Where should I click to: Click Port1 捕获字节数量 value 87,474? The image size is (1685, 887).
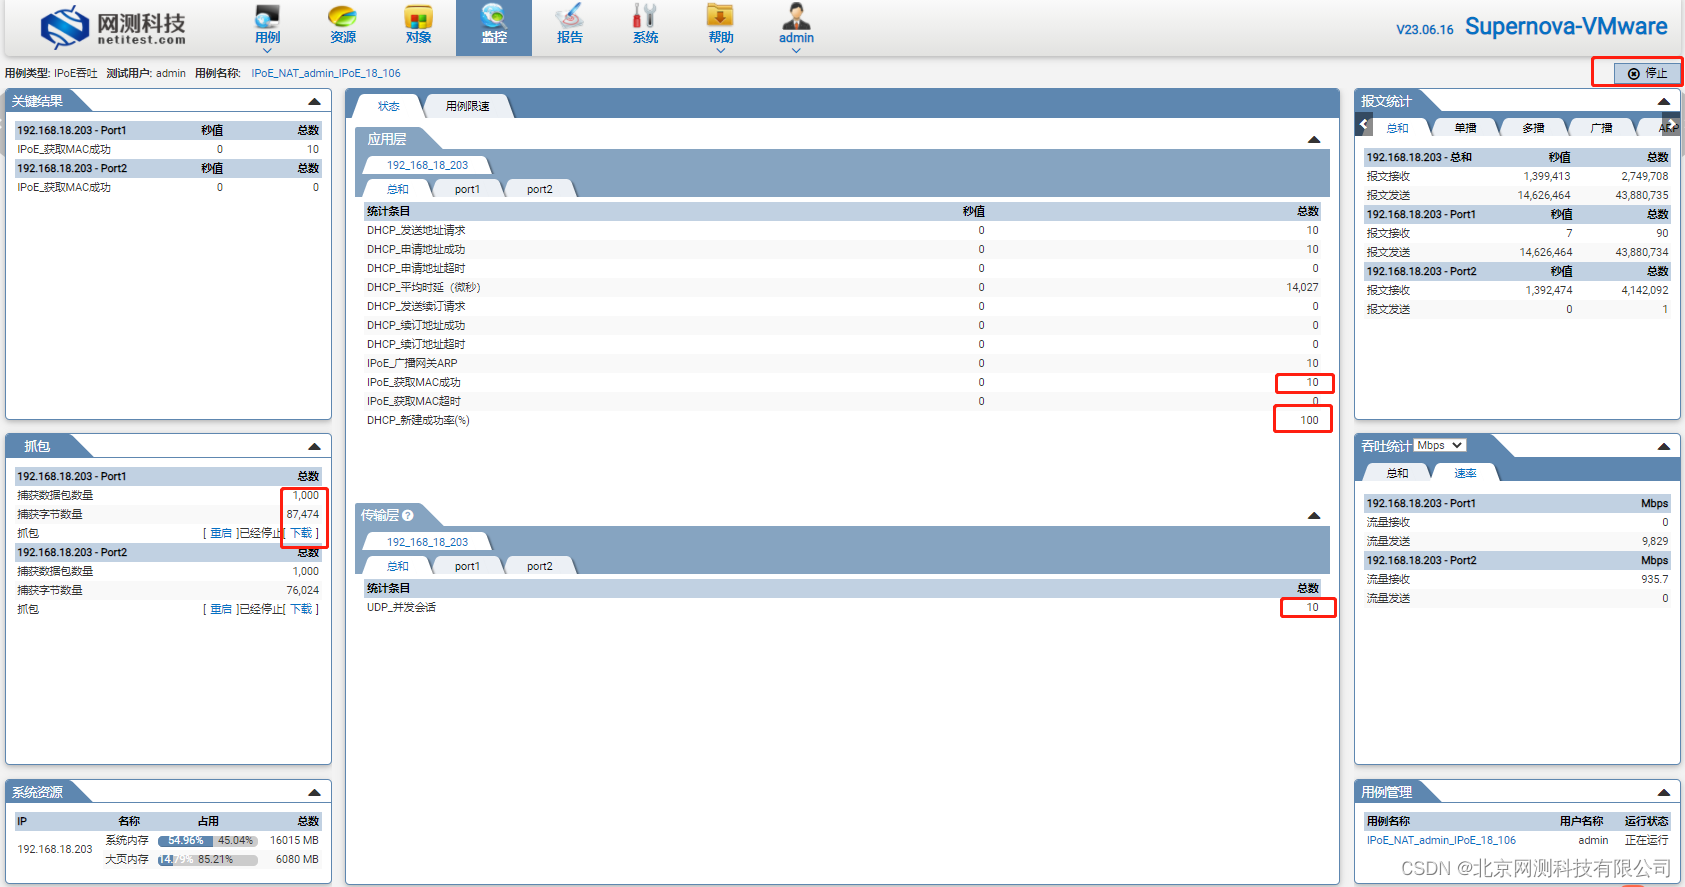(303, 514)
